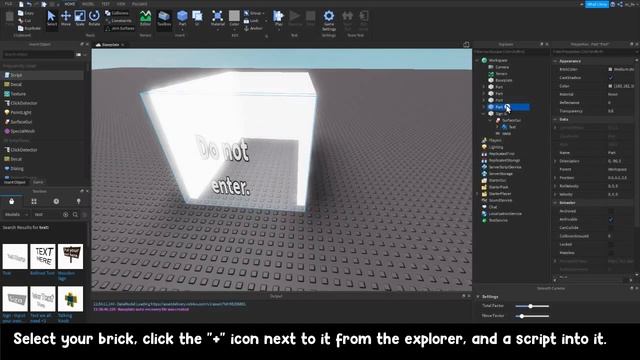This screenshot has height=360, width=640.
Task: Toggle the CastShadow checkbox
Action: point(611,78)
